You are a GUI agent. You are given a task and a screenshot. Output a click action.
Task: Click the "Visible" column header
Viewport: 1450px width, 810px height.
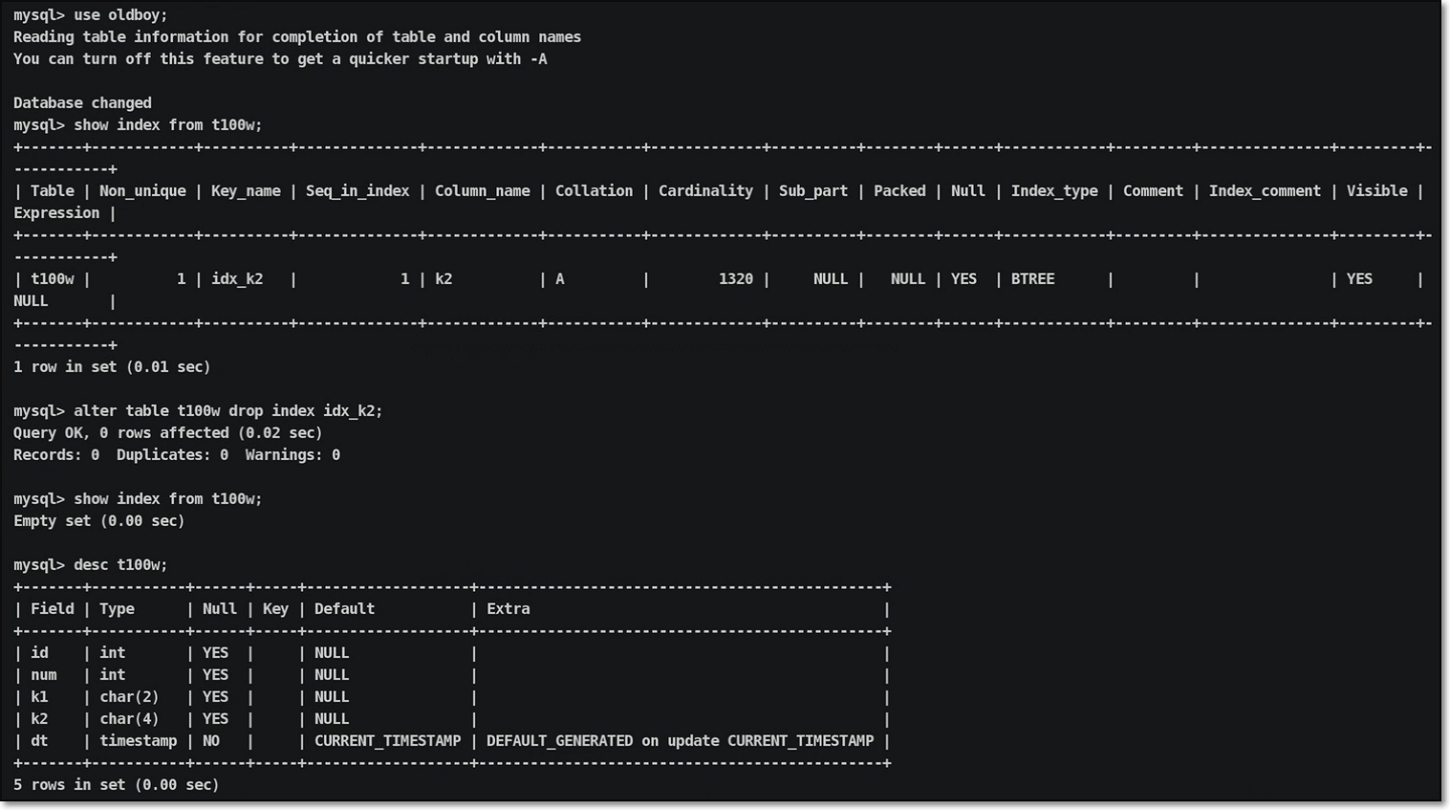tap(1376, 191)
